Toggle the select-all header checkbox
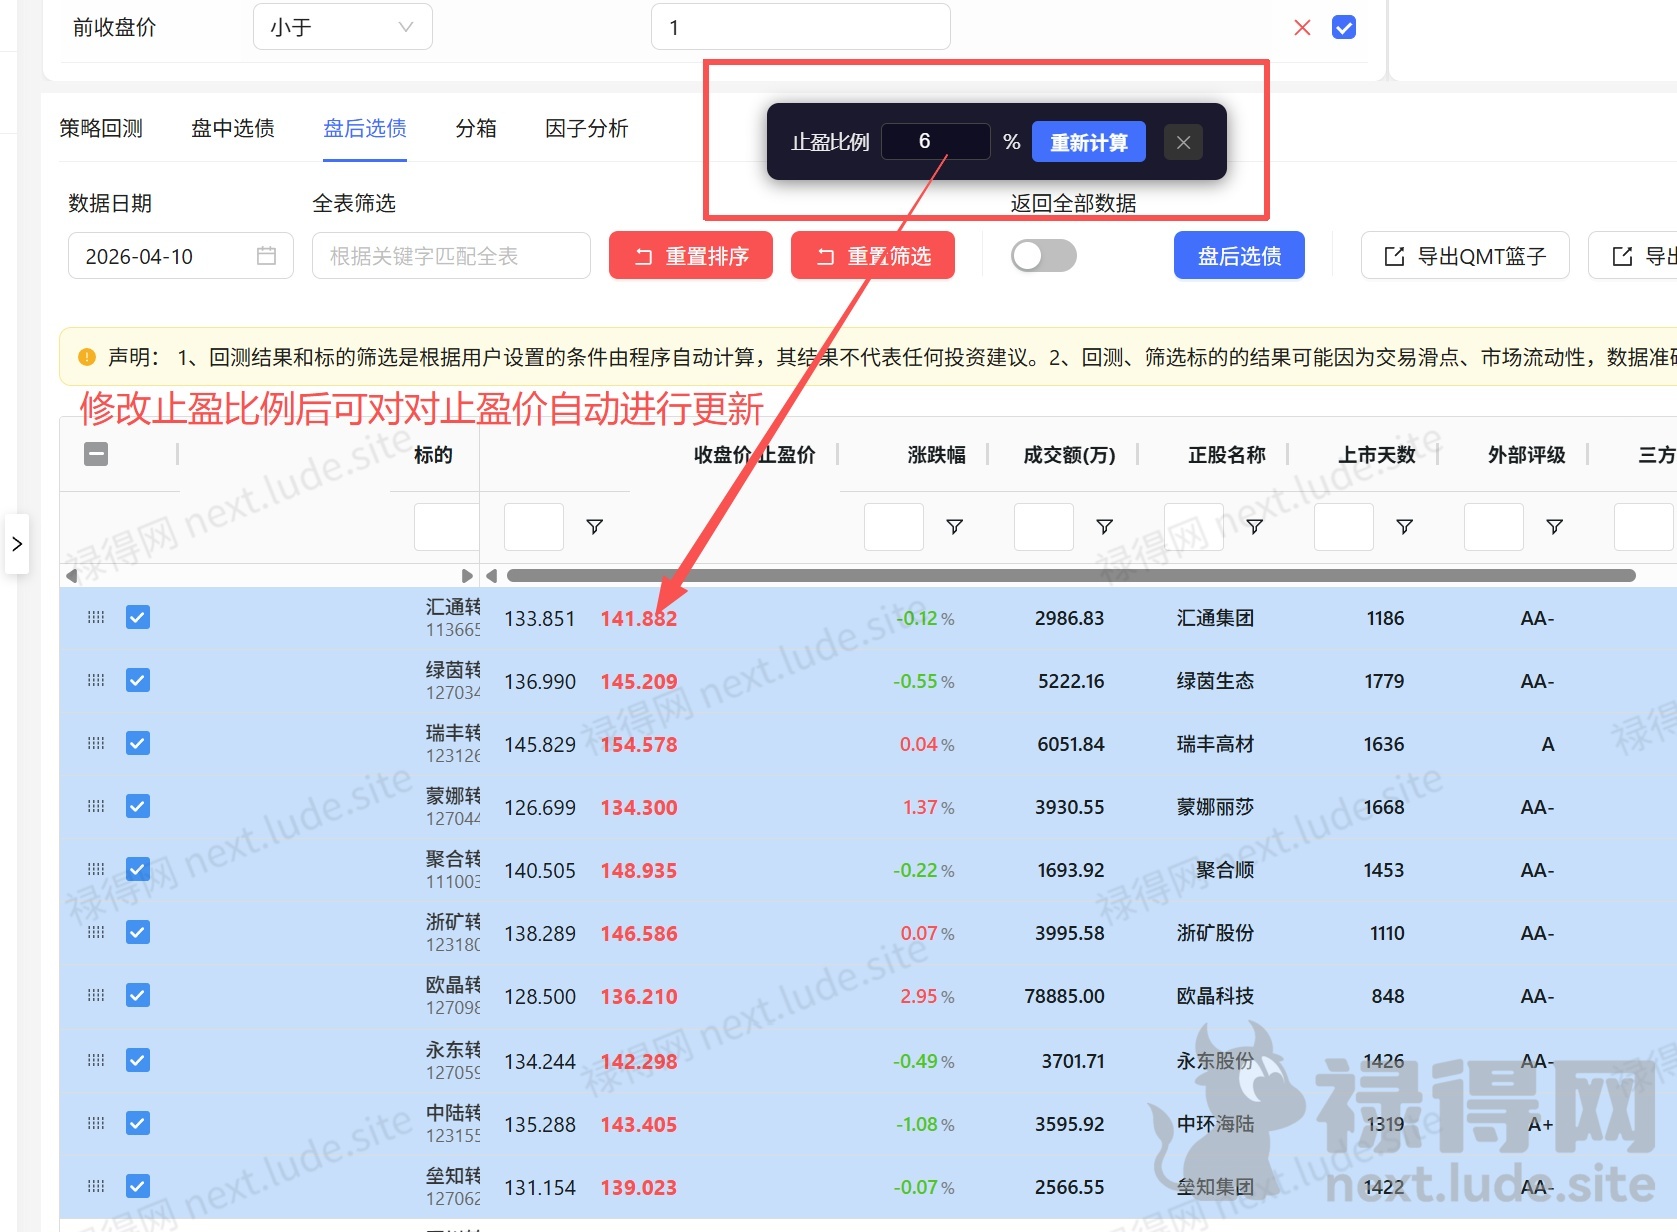 (96, 454)
